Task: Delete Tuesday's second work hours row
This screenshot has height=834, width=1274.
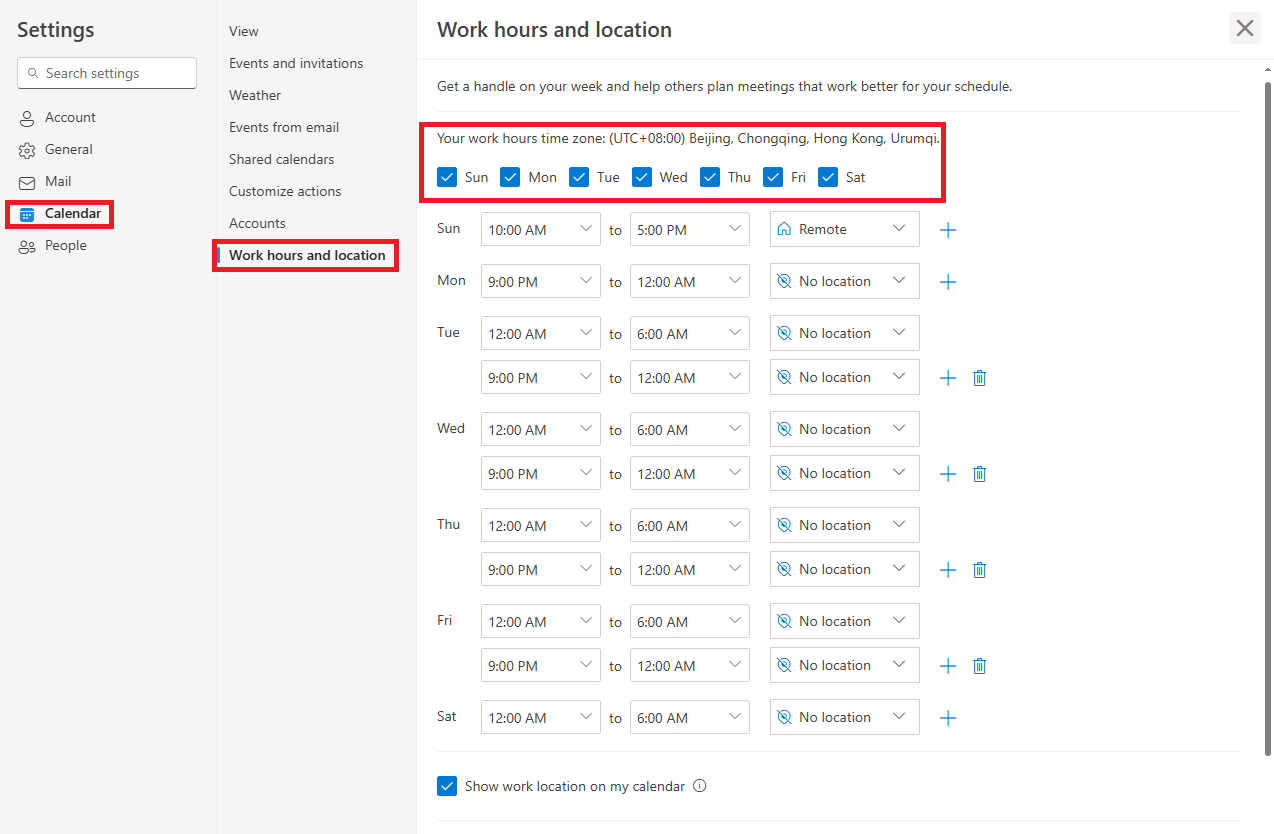Action: point(979,377)
